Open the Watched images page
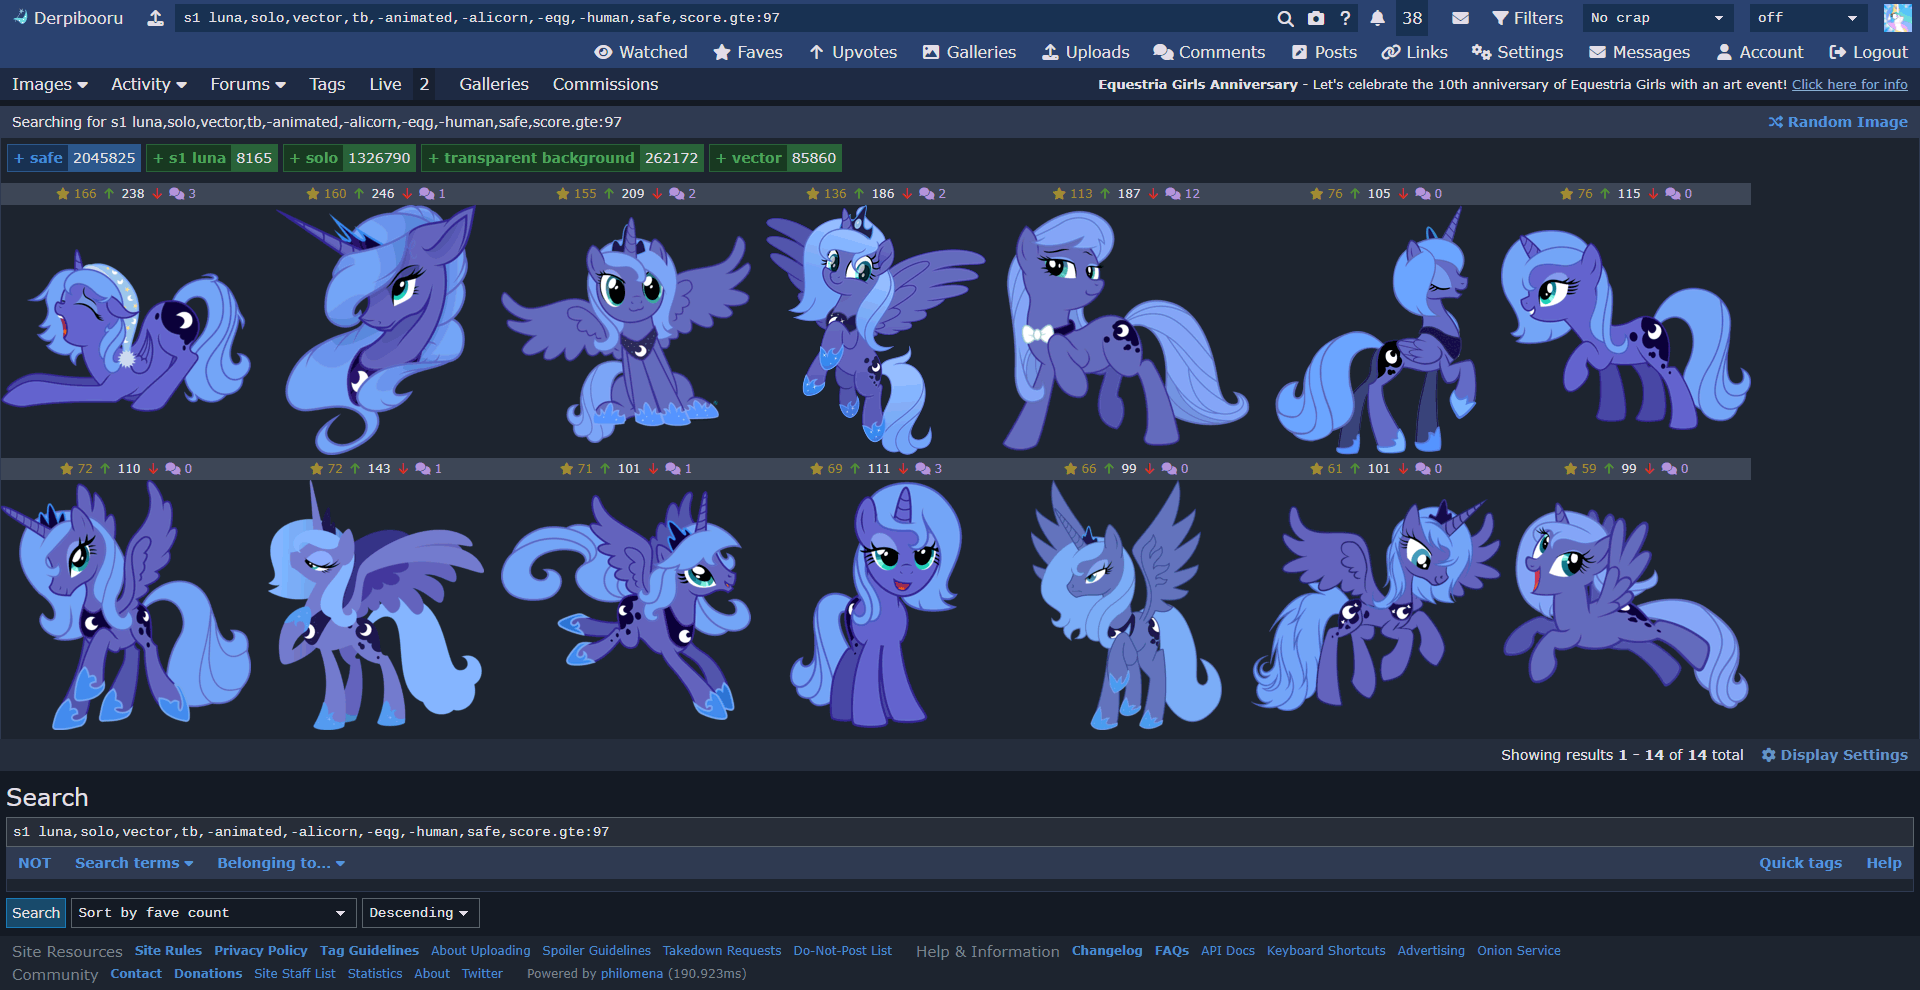1920x990 pixels. (641, 52)
